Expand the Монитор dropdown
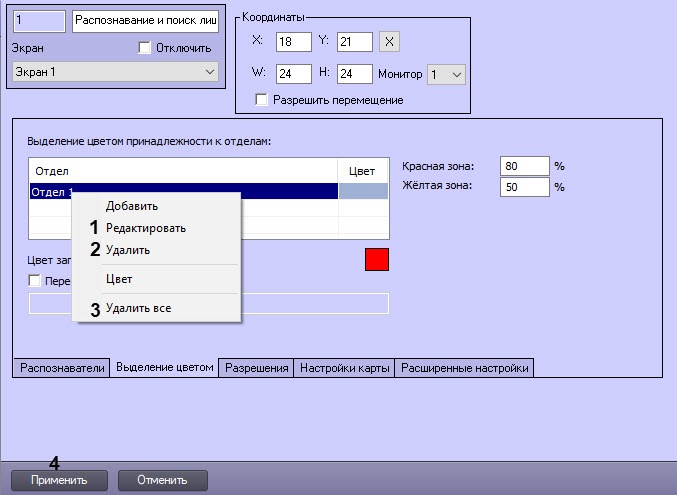 446,75
